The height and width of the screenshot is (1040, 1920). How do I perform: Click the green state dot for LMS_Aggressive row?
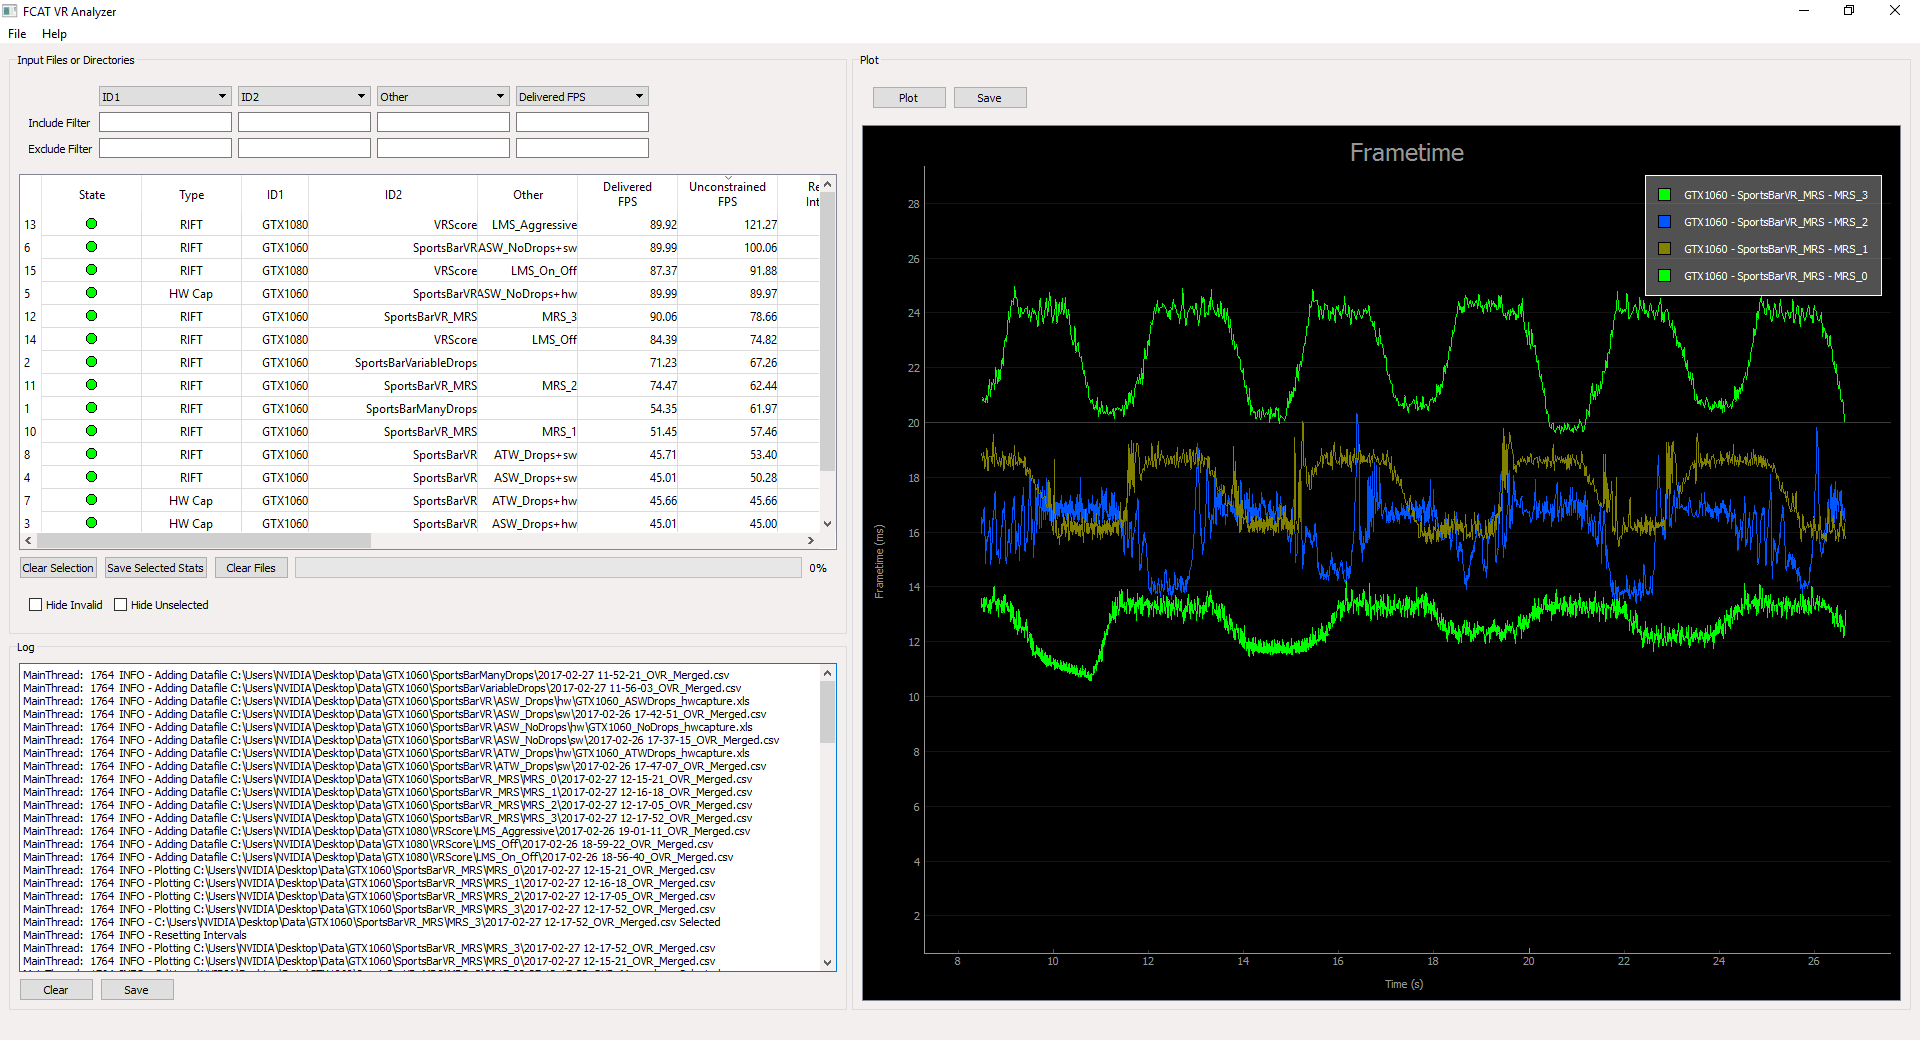[91, 224]
